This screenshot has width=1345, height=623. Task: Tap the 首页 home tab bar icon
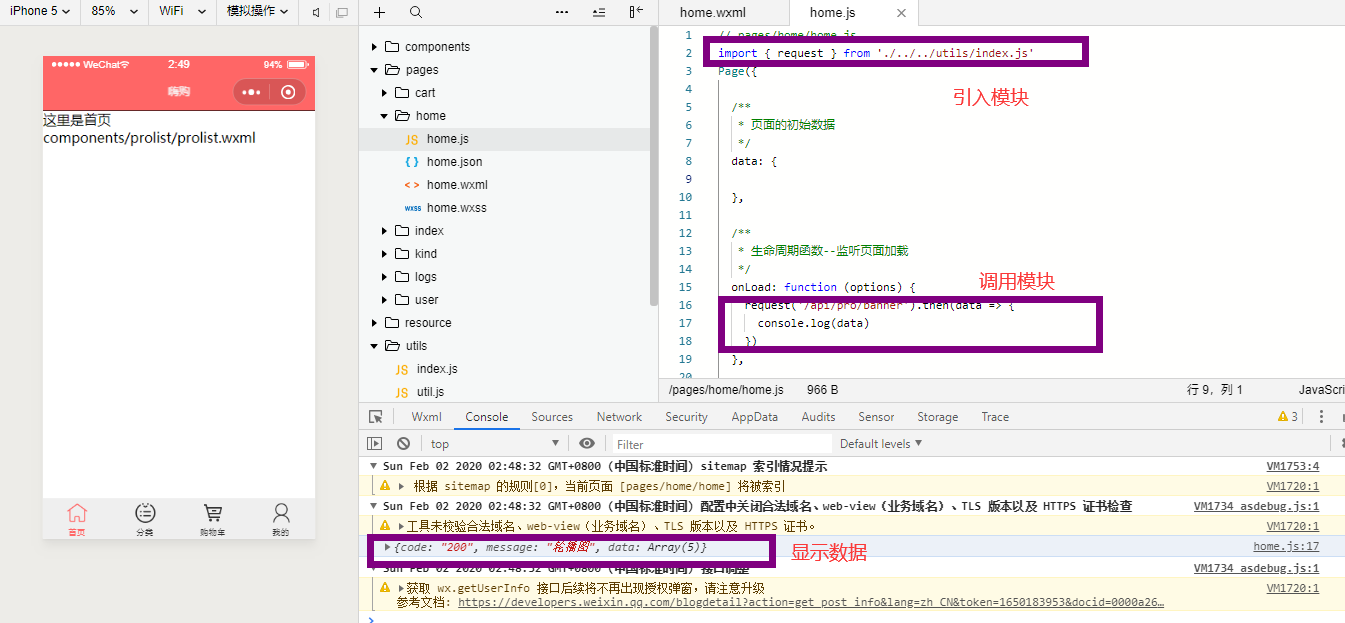tap(77, 519)
